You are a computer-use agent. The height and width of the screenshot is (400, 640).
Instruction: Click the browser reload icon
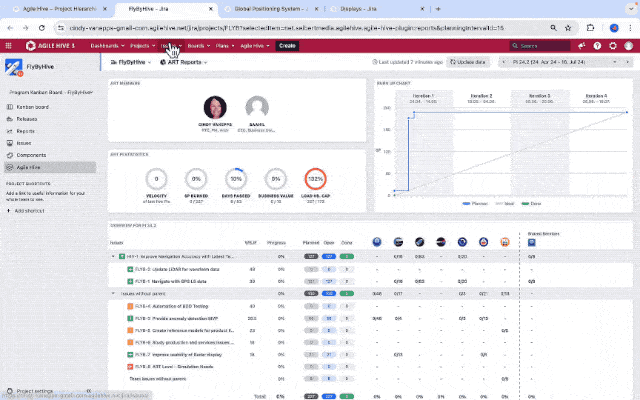(42, 28)
